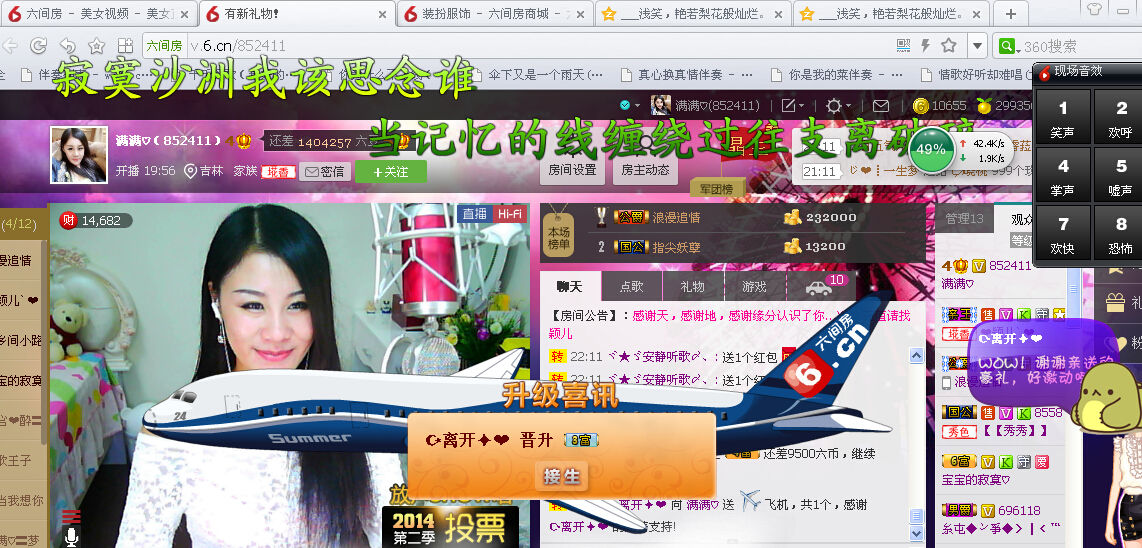Switch to the 聊天 chat tab
The width and height of the screenshot is (1142, 548).
571,286
